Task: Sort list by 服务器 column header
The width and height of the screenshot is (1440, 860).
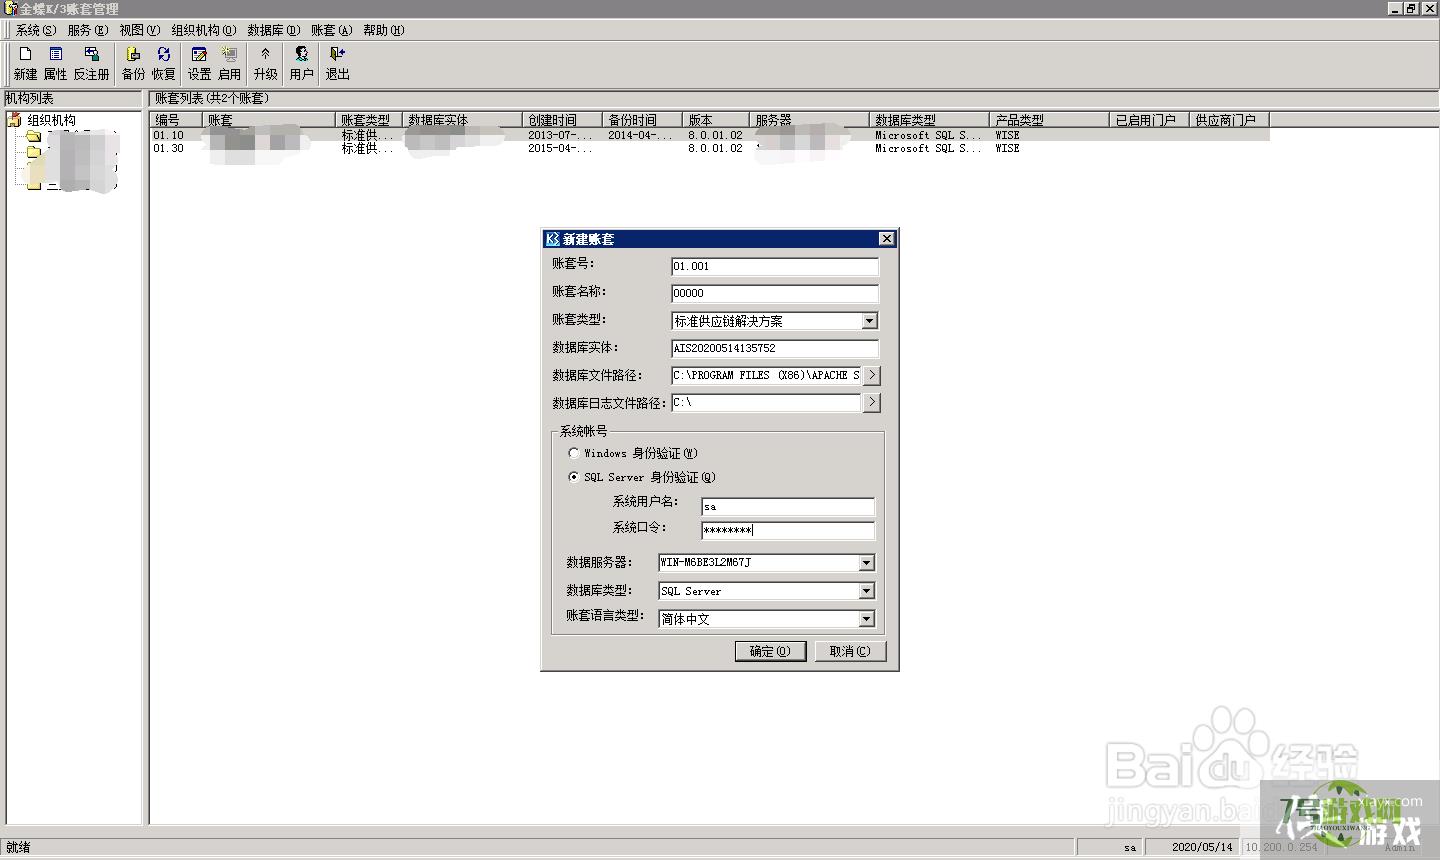Action: pos(810,120)
